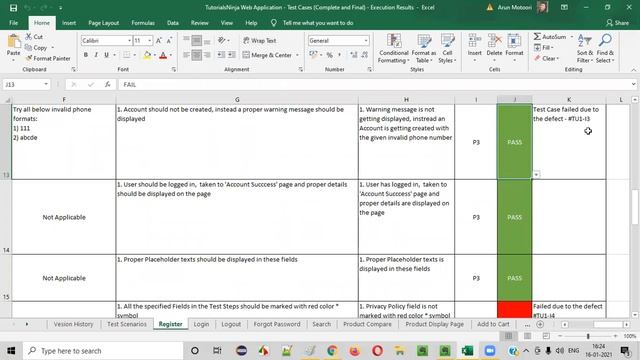Open Windows Start menu
The width and height of the screenshot is (640, 360).
click(11, 351)
